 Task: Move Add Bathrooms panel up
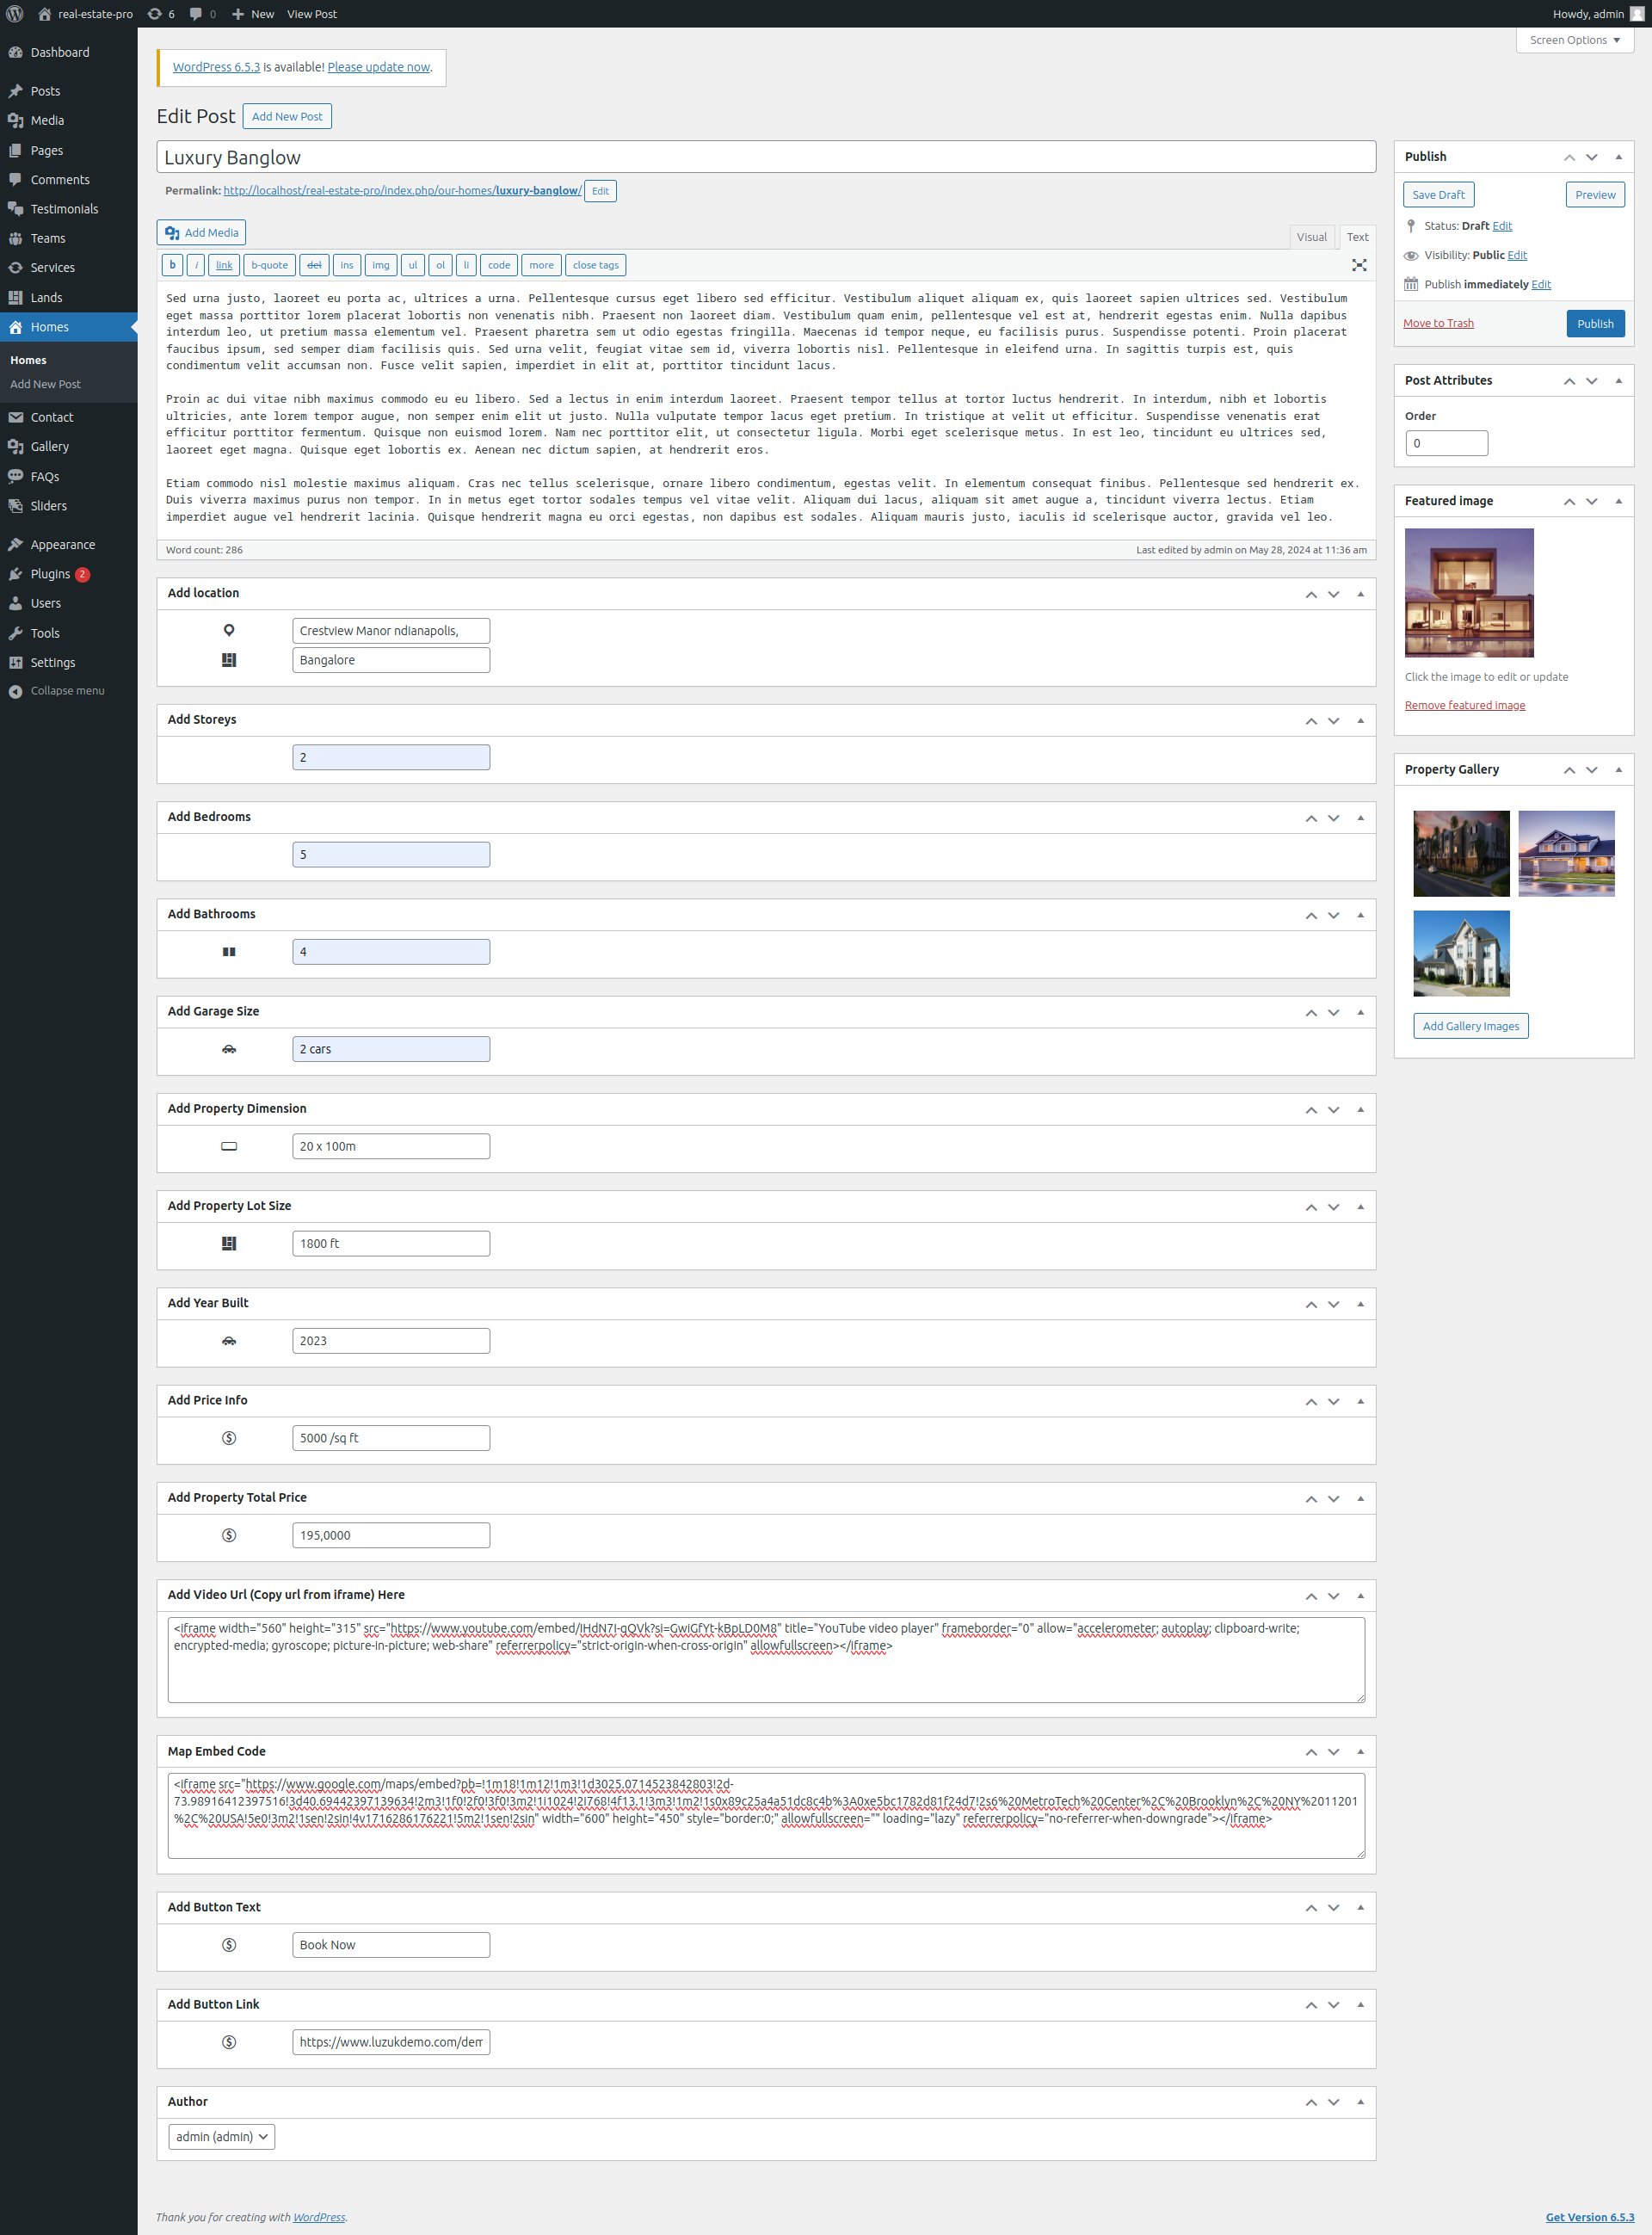(x=1310, y=915)
